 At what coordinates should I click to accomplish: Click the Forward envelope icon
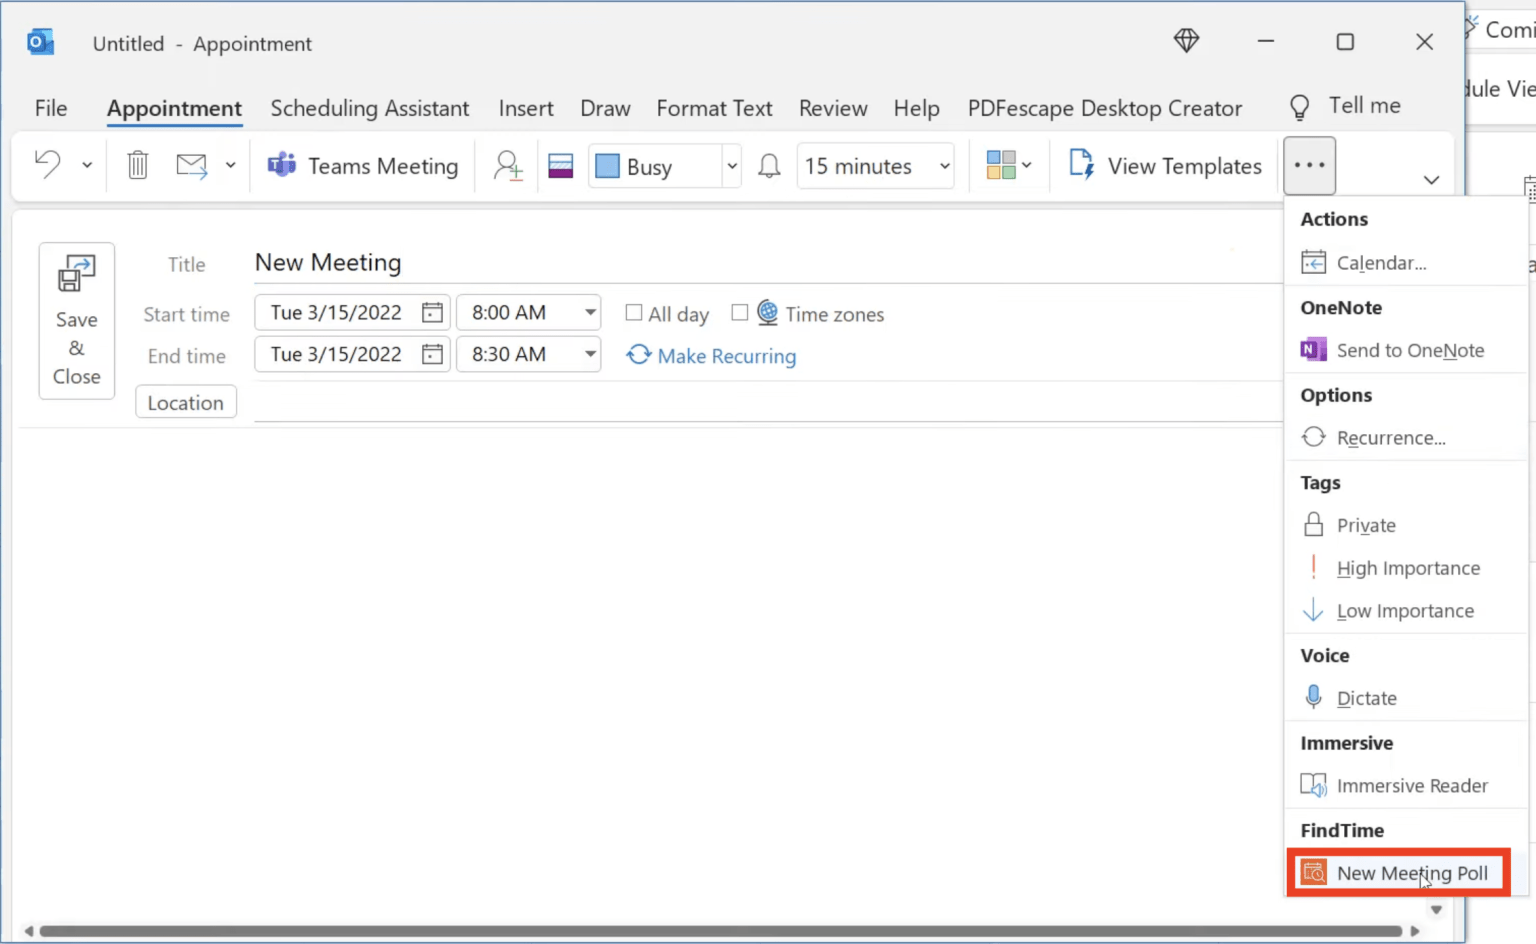point(191,165)
